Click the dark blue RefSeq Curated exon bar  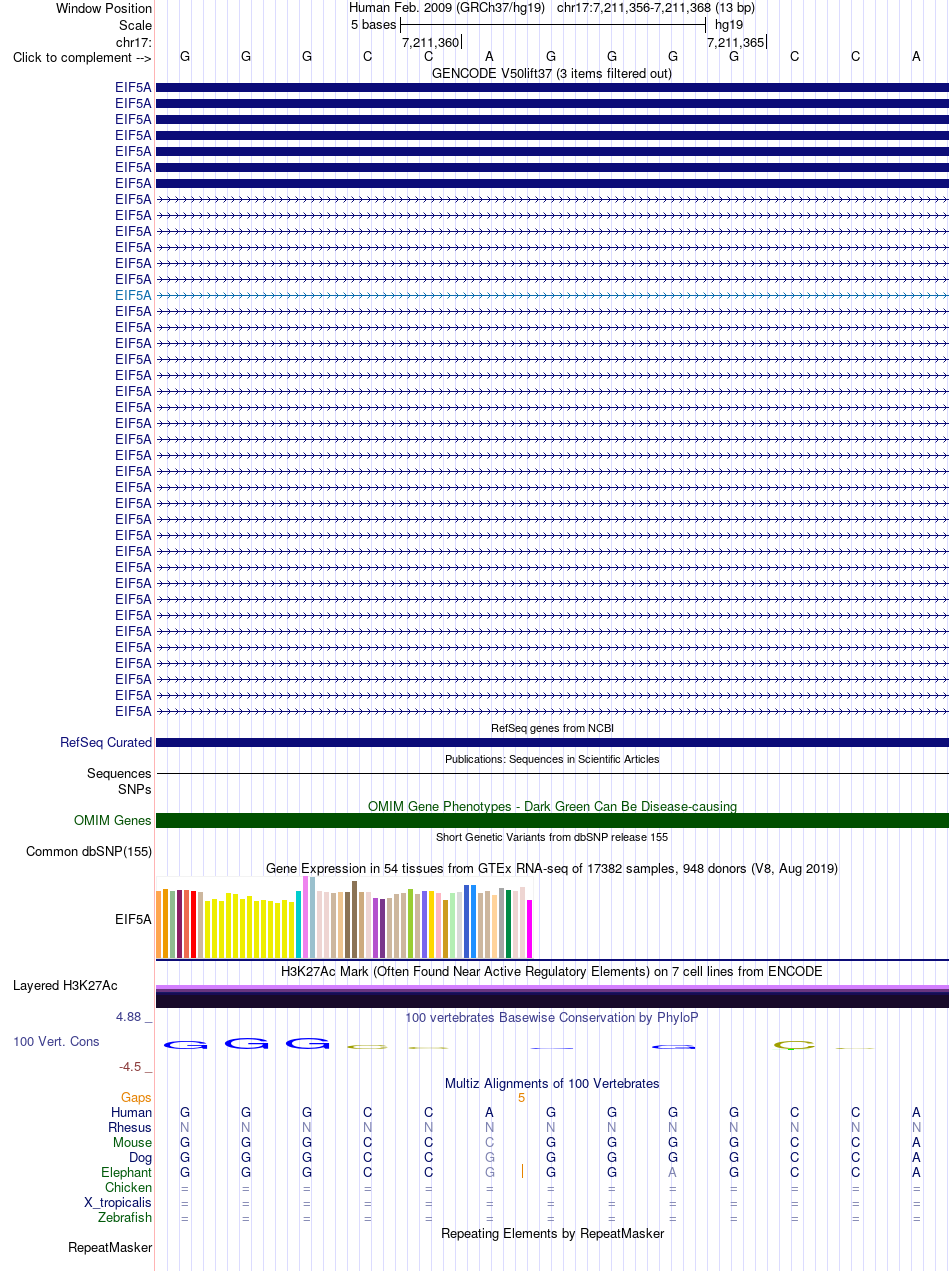tap(552, 743)
